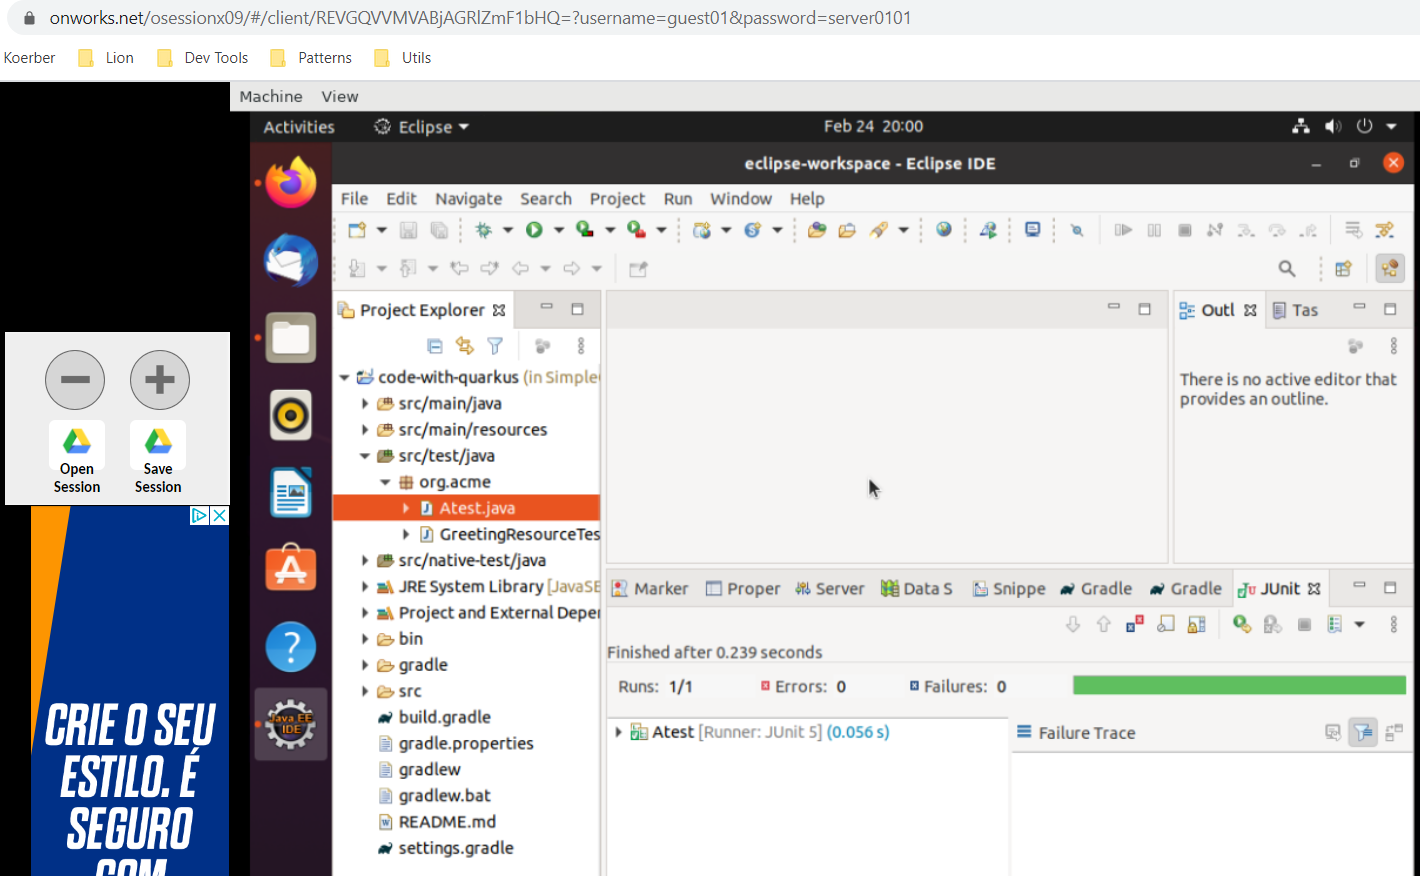Viewport: 1420px width, 876px height.
Task: Open the JUnit view menu (three dots)
Action: pyautogui.click(x=1393, y=624)
